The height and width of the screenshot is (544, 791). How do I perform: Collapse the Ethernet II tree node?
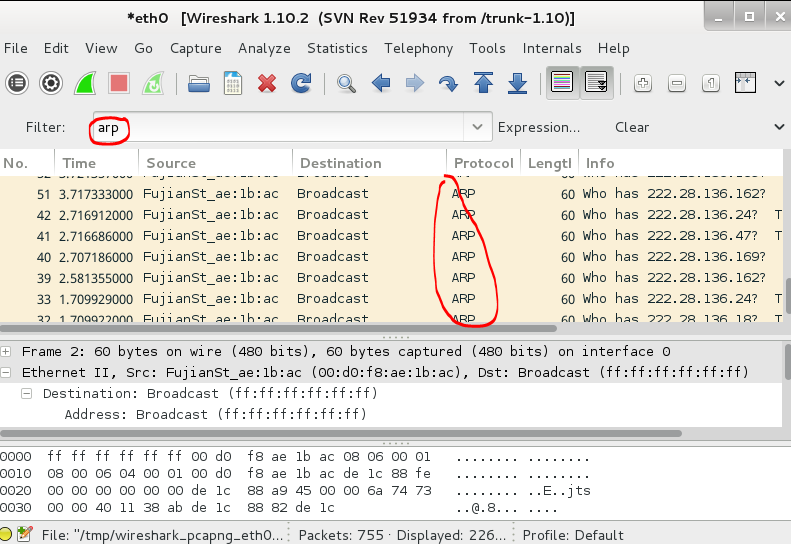[x=6, y=372]
